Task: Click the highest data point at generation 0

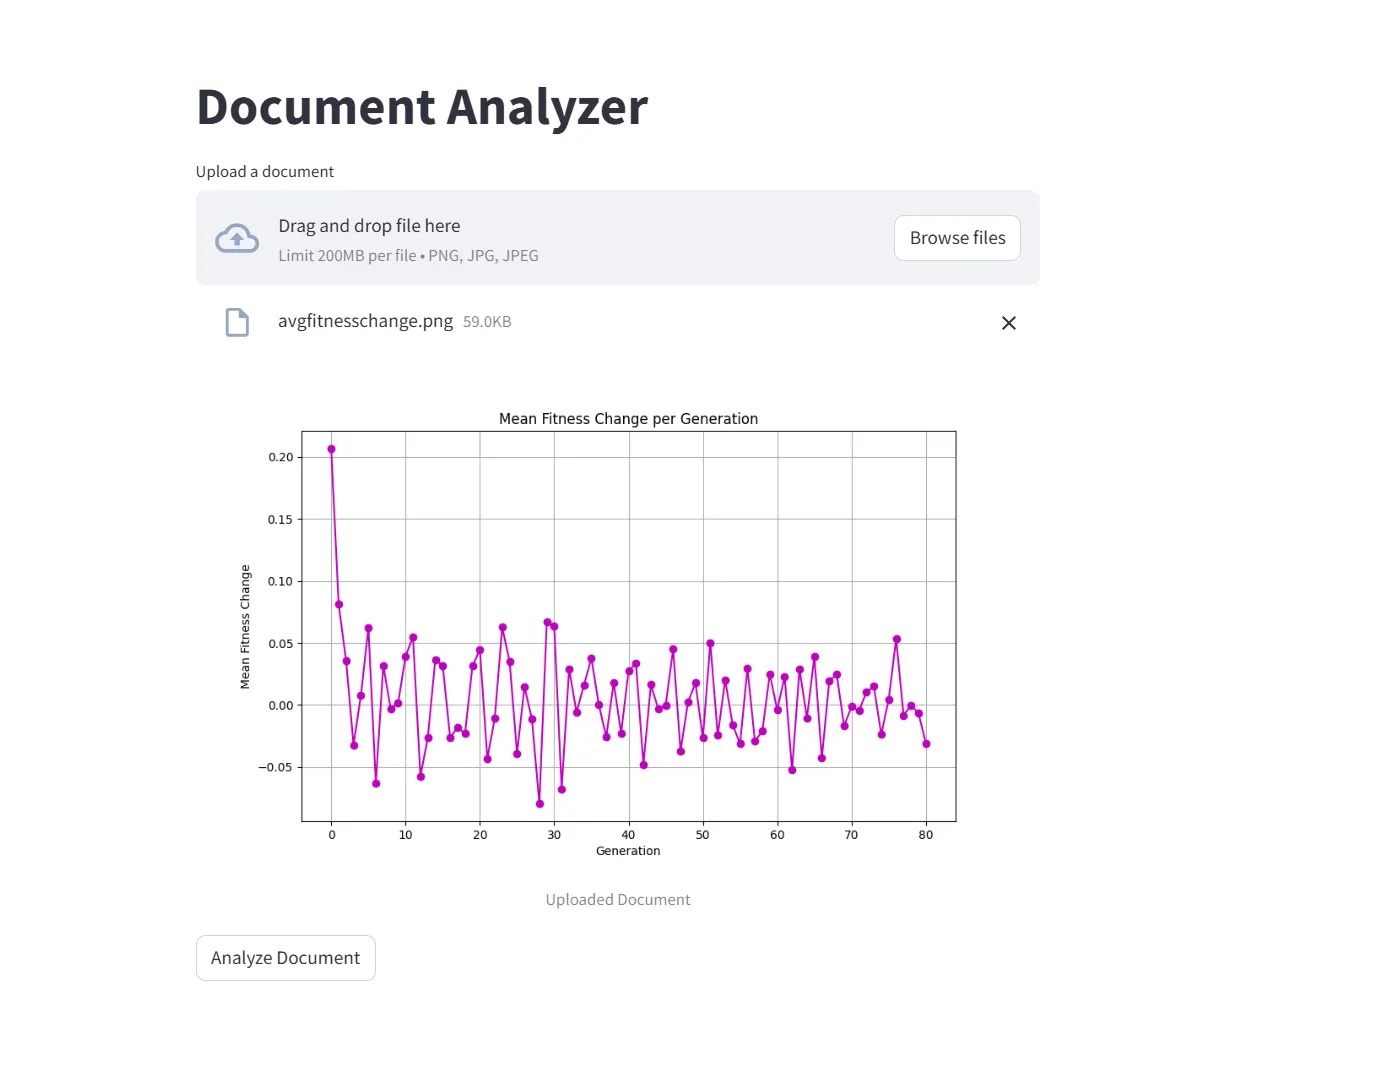Action: click(x=331, y=449)
